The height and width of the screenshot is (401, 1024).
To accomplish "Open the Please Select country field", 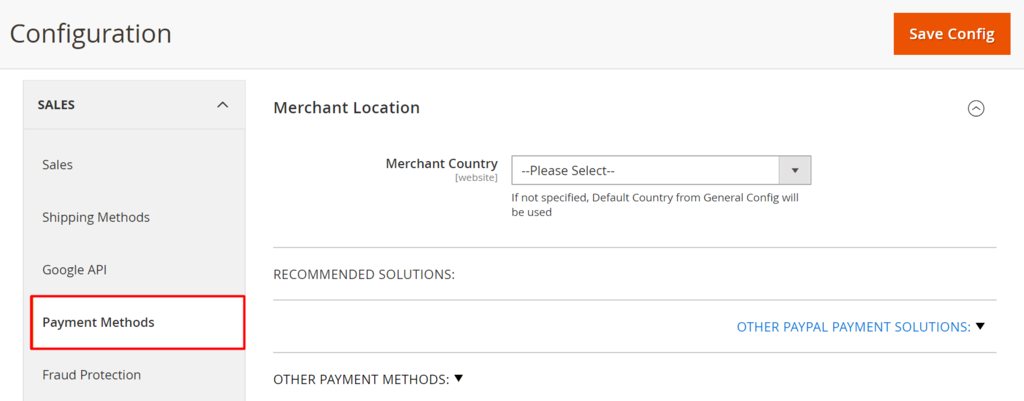I will coord(645,170).
